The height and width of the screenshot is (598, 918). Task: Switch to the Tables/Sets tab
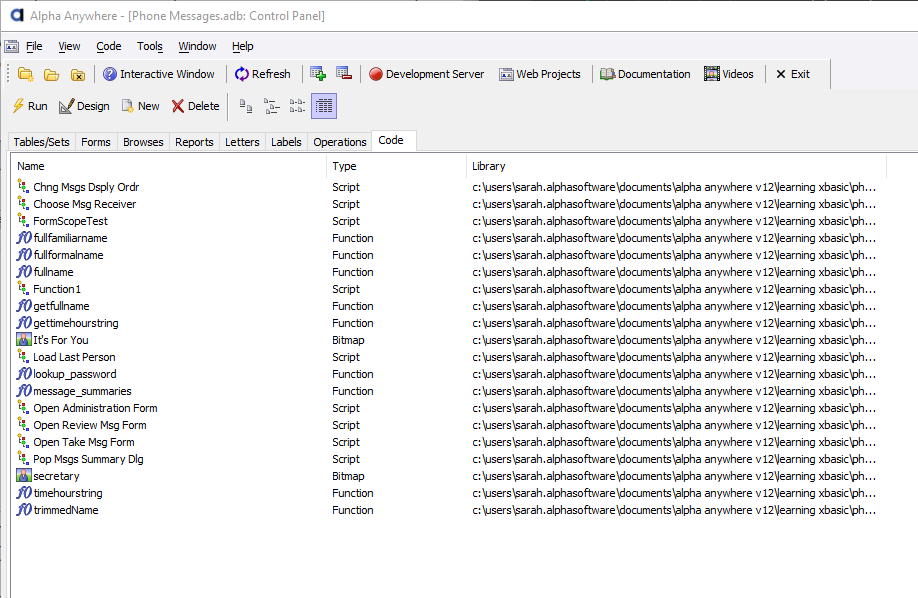point(42,142)
